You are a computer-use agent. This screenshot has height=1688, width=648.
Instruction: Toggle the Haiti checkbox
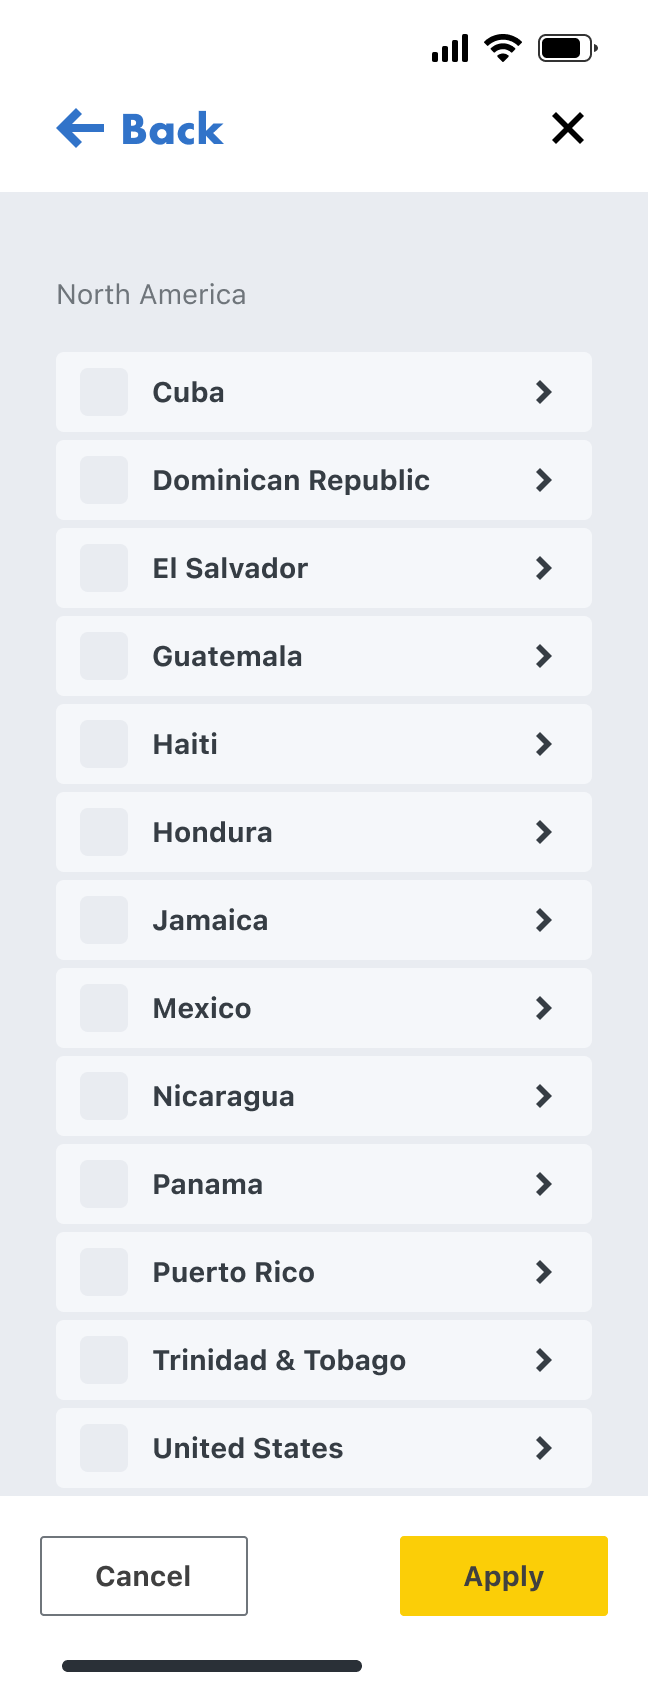click(104, 744)
